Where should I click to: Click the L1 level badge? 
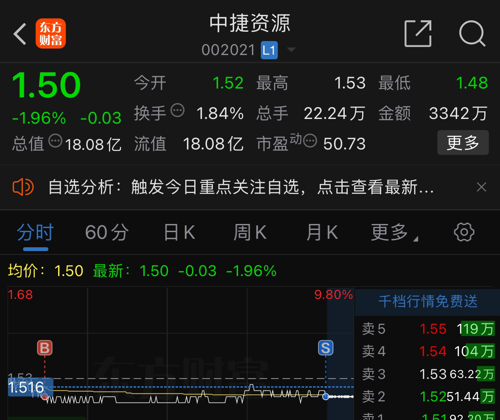269,50
